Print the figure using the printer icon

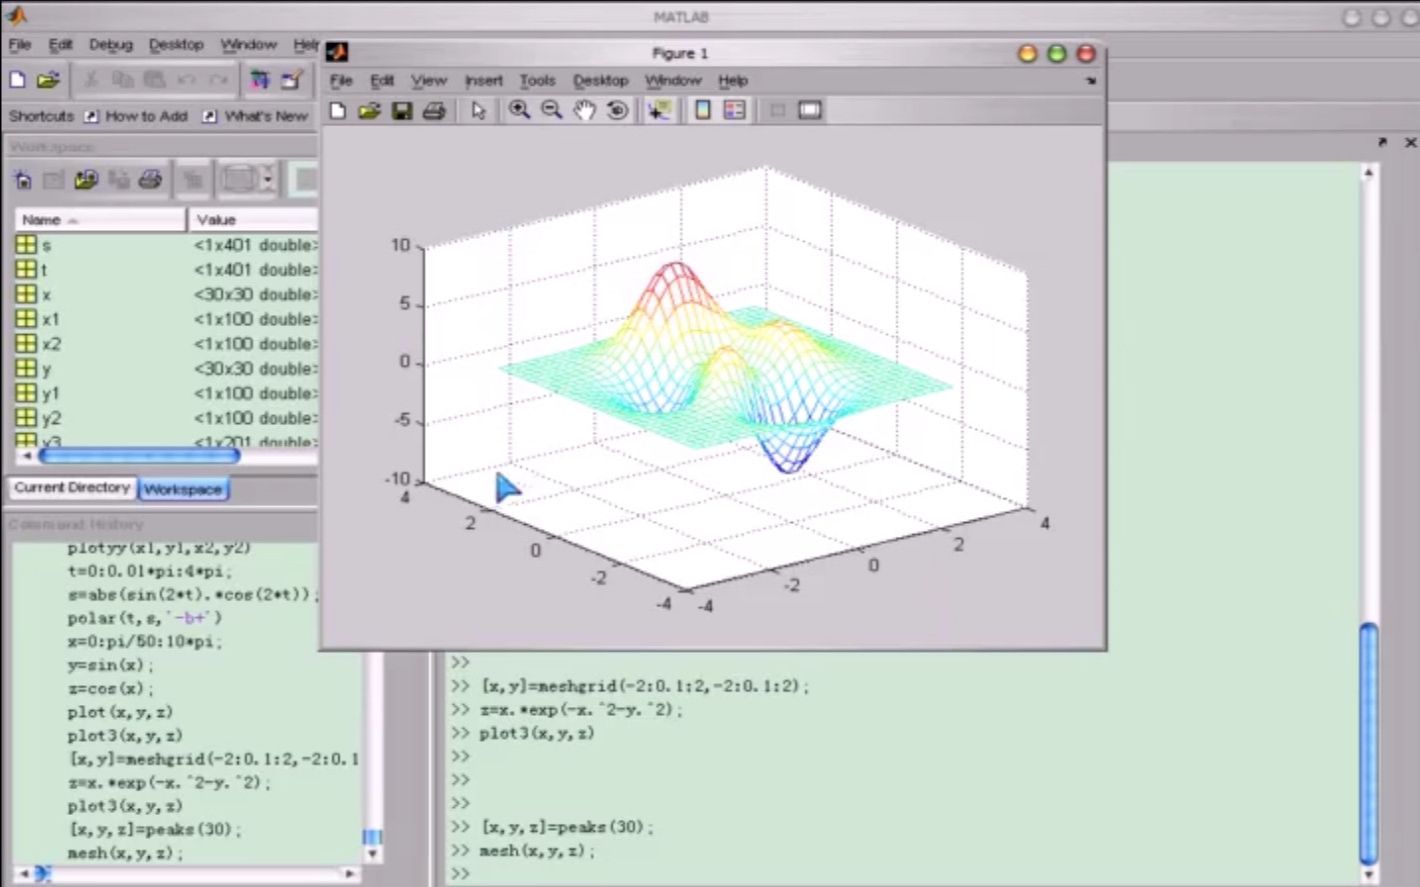point(434,110)
